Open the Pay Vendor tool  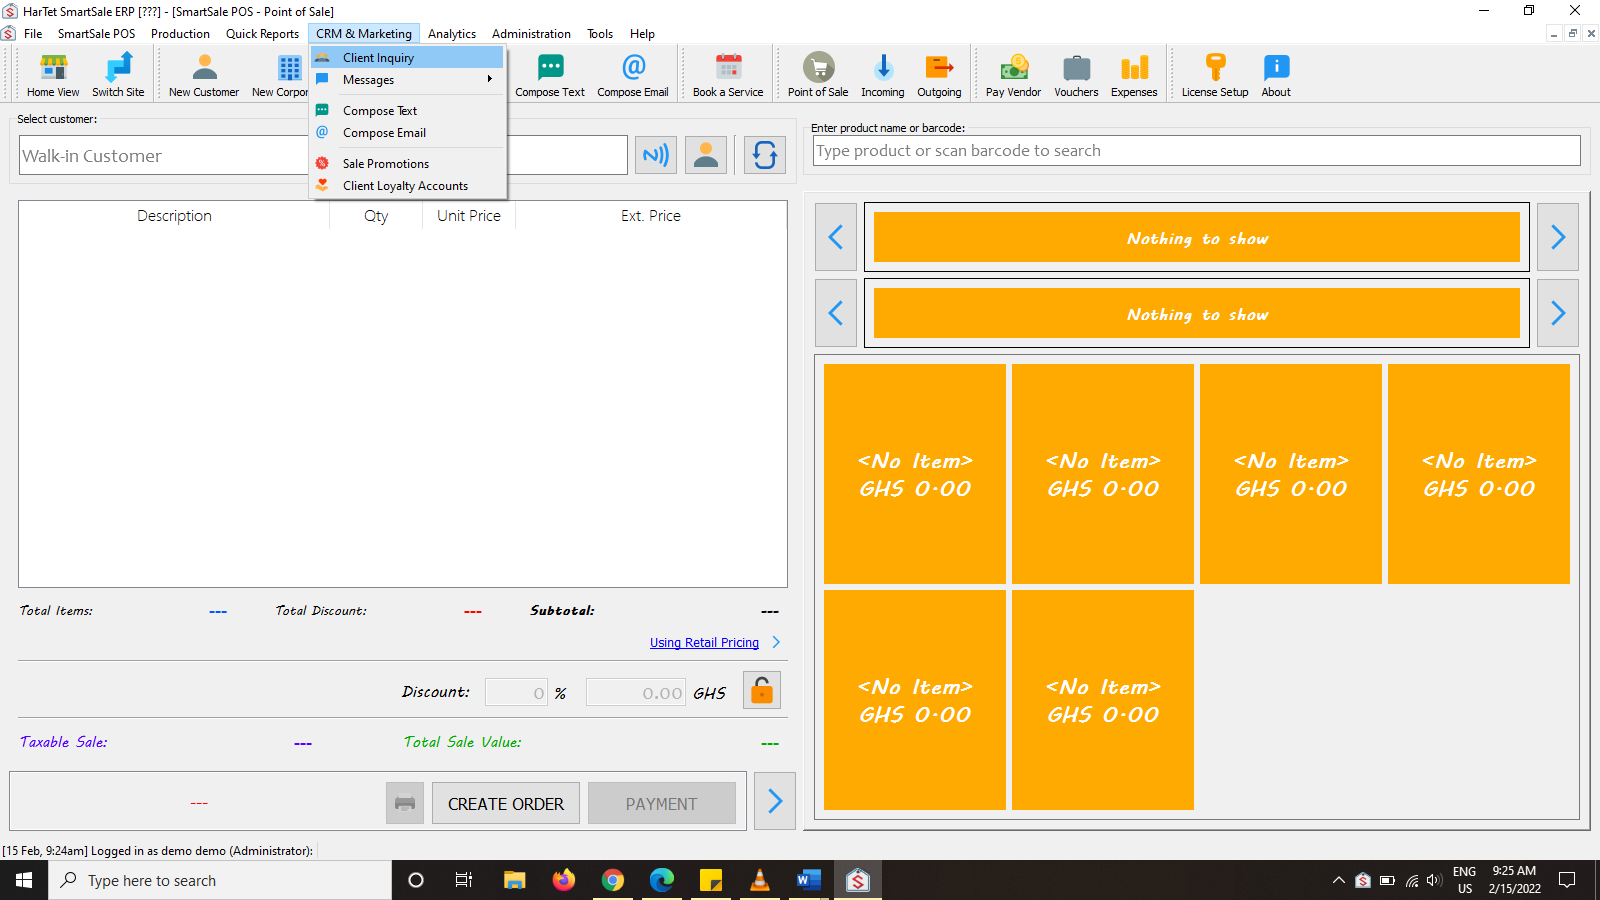(1012, 72)
